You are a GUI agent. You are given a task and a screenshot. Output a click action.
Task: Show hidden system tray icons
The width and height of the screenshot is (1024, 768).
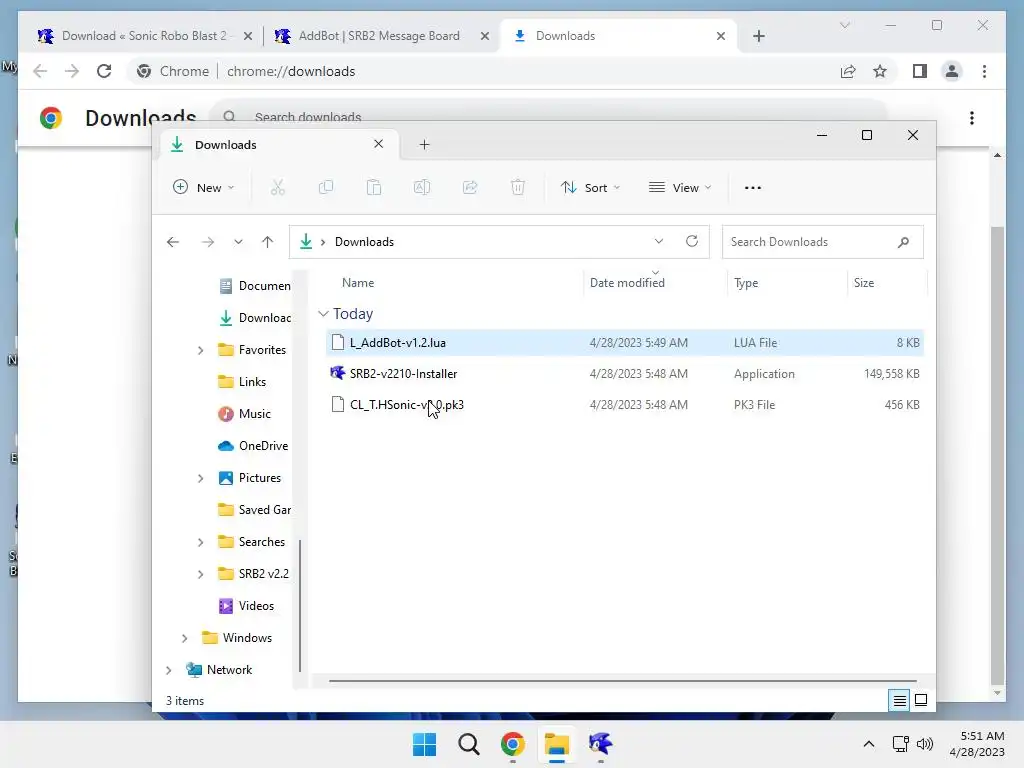pyautogui.click(x=869, y=744)
